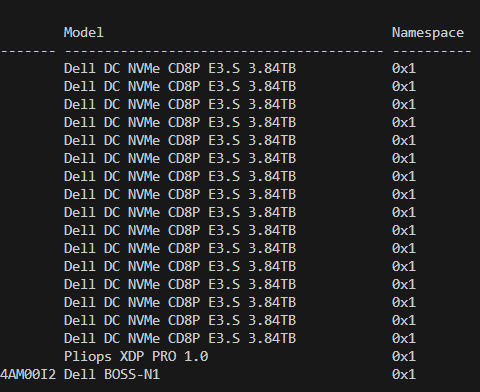Click the 0x1 value in first row
This screenshot has height=392, width=480.
[x=404, y=68]
